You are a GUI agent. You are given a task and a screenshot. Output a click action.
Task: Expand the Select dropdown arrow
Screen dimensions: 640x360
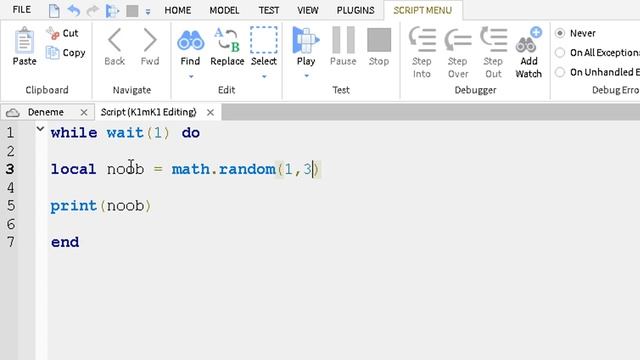click(x=264, y=77)
